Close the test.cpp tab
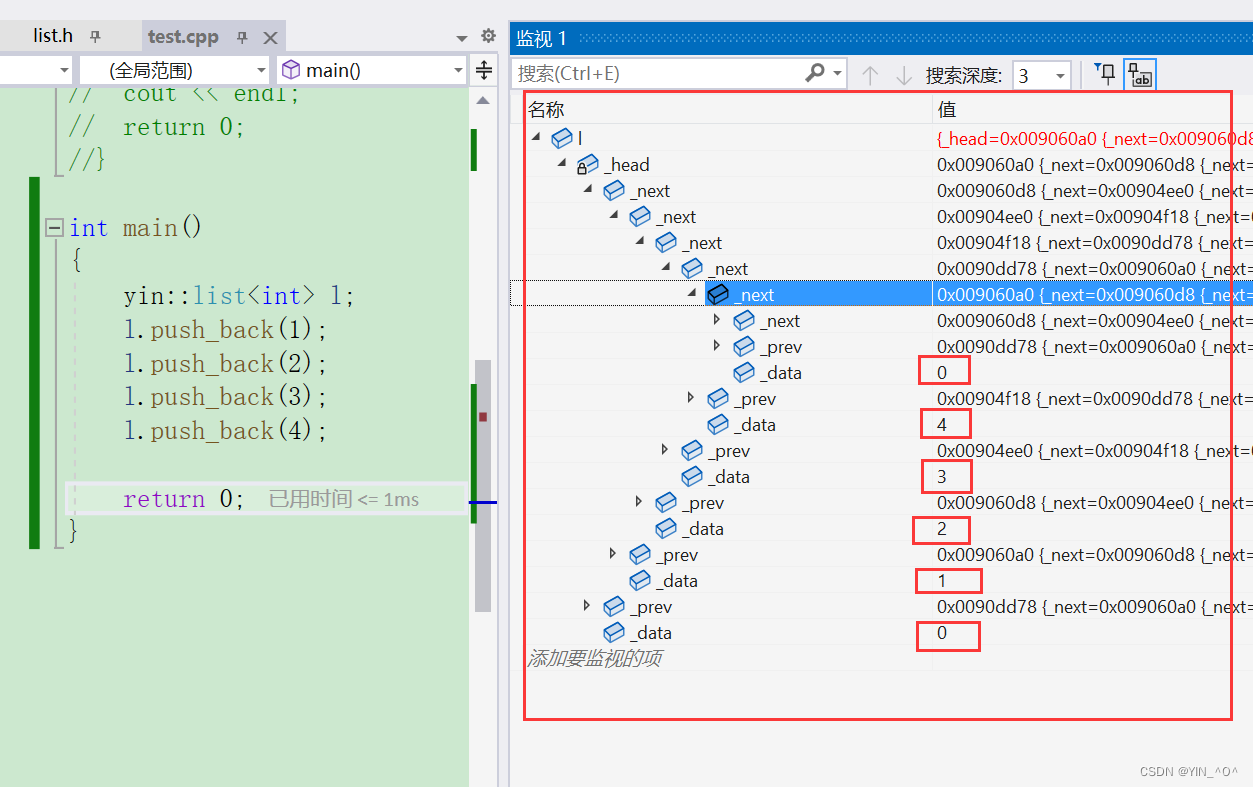This screenshot has width=1253, height=787. 270,37
